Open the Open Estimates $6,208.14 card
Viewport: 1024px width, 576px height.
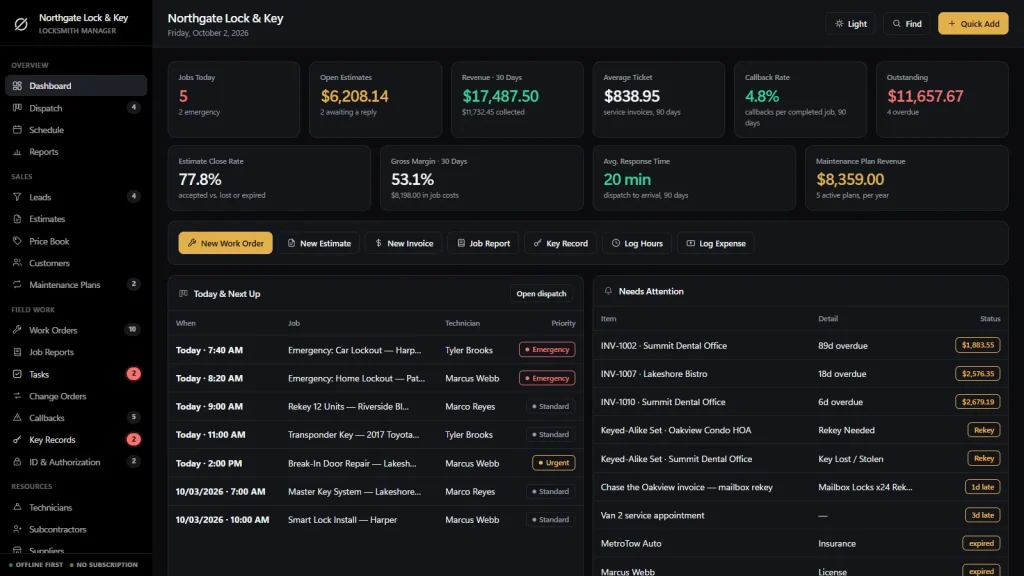point(376,99)
